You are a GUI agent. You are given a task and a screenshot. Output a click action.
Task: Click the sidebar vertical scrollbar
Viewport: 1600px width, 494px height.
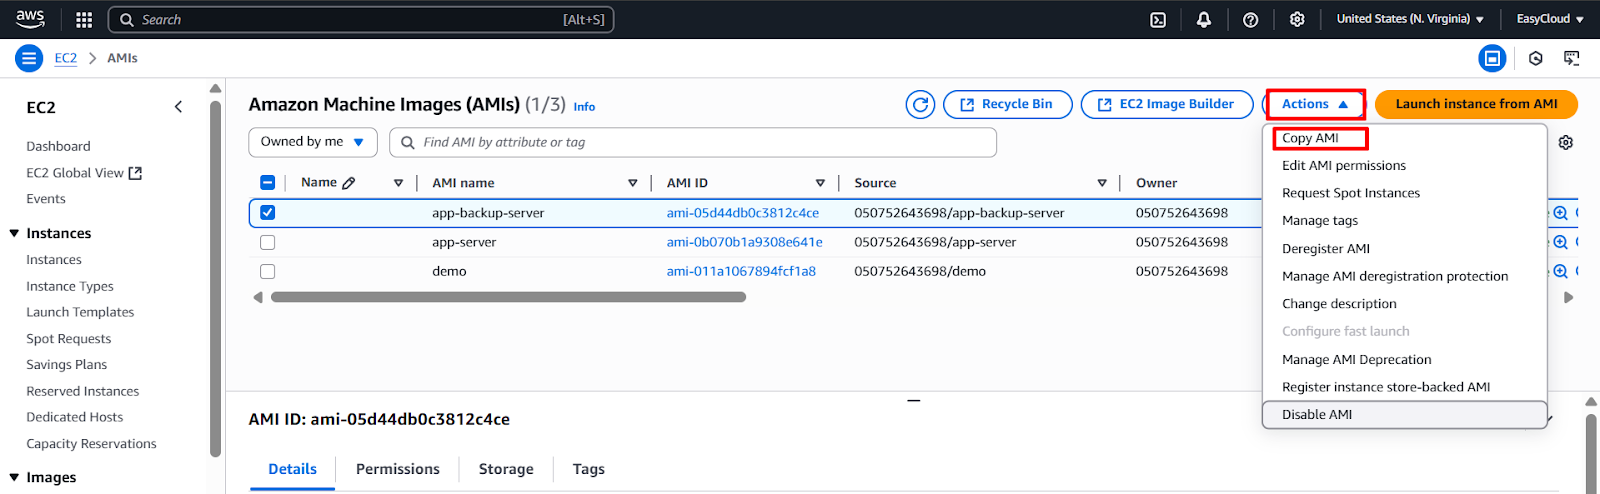215,277
